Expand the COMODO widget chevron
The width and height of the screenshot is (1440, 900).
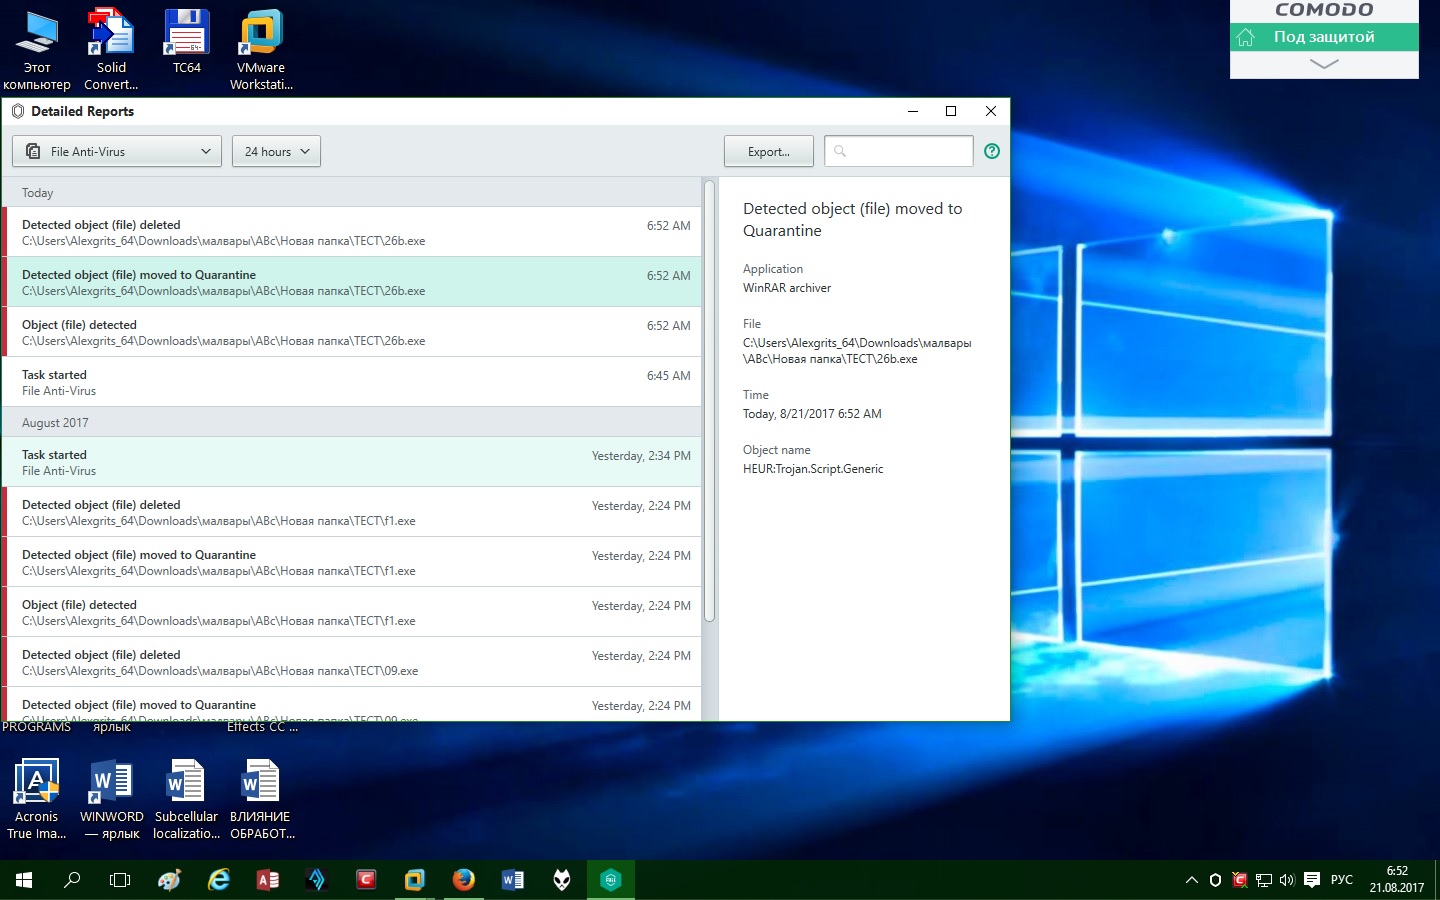pos(1323,64)
